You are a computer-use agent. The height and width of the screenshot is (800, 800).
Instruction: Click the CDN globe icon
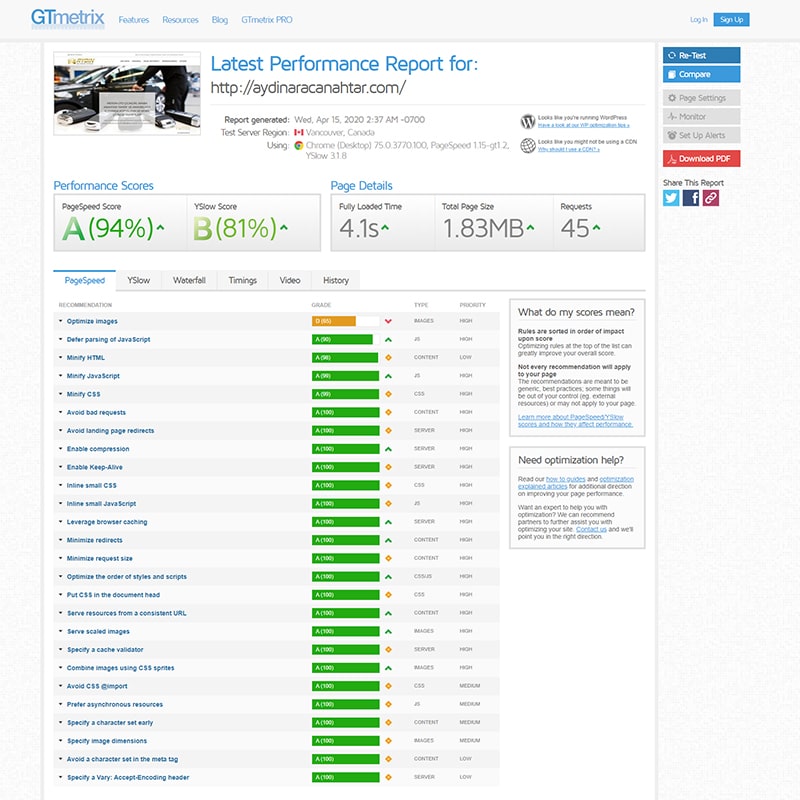[528, 146]
